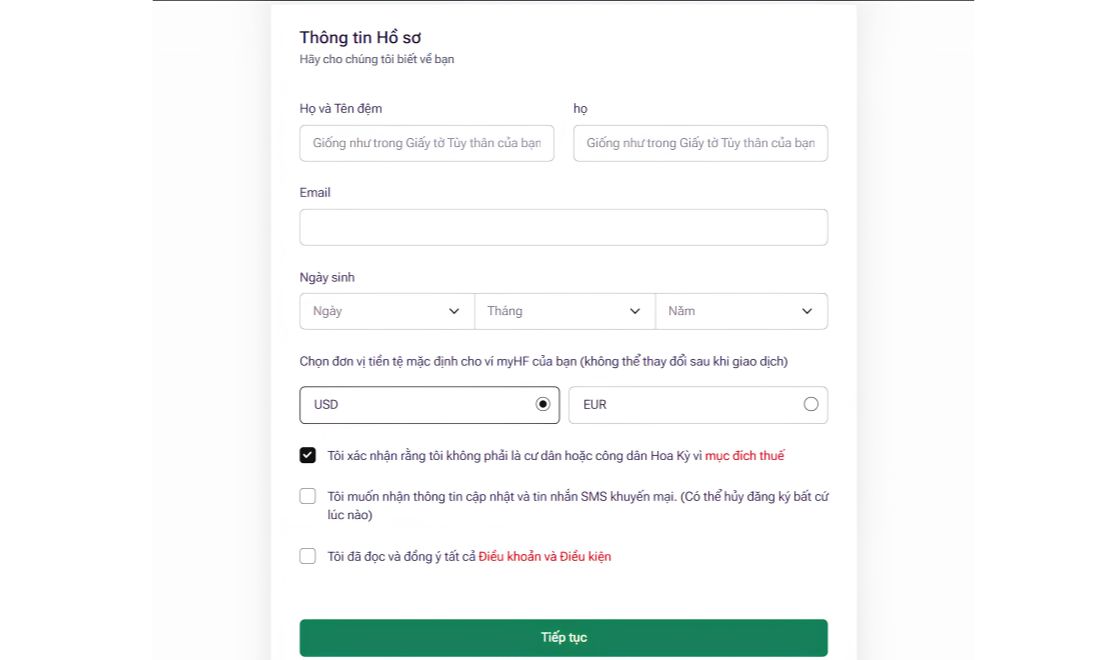Enable SMS promotional updates checkbox
This screenshot has width=1100, height=660.
pos(307,496)
